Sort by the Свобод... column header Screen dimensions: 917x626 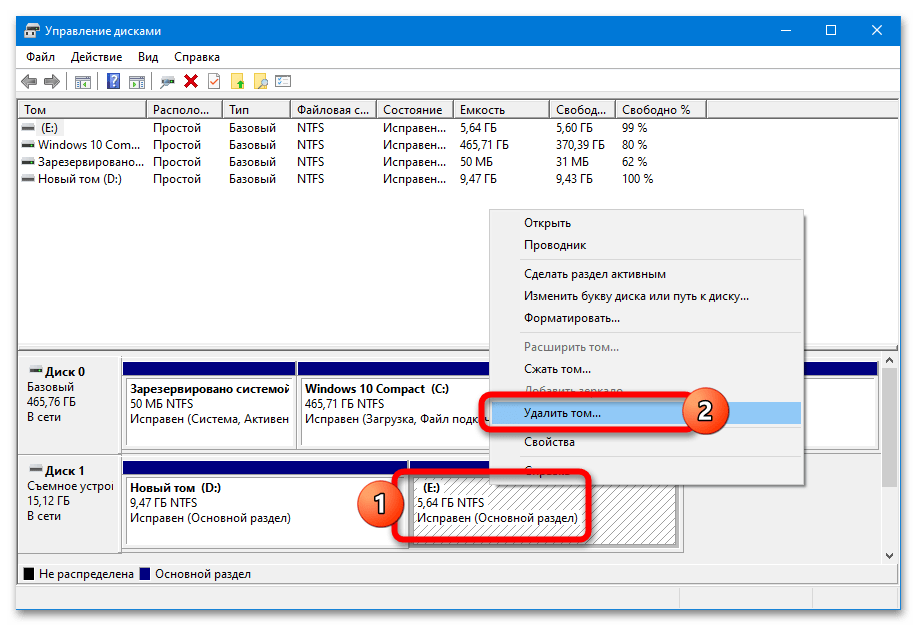click(x=582, y=109)
